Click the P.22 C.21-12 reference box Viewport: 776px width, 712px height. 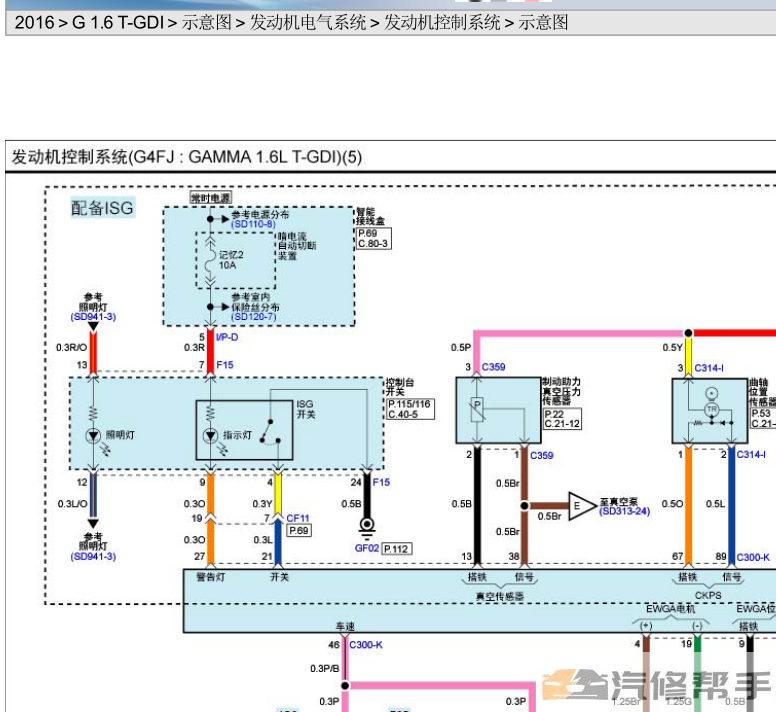coord(562,419)
